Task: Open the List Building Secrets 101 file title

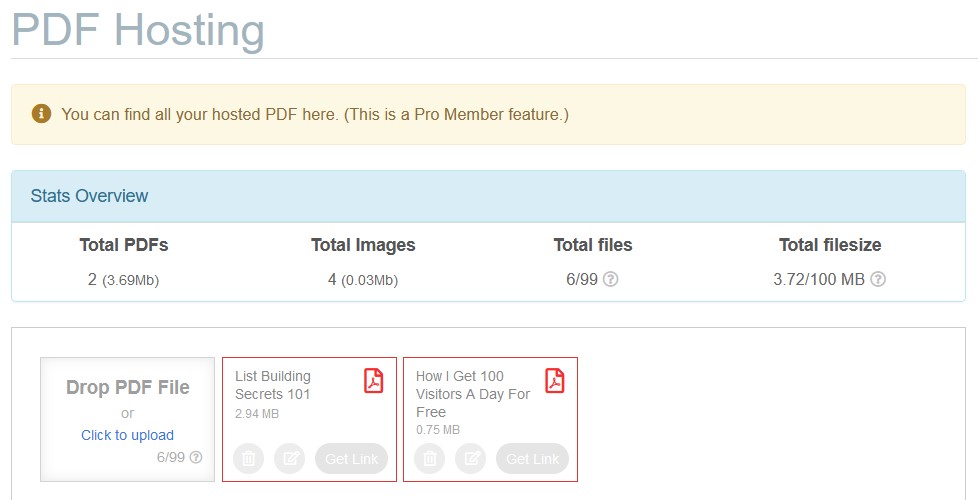Action: [x=273, y=385]
